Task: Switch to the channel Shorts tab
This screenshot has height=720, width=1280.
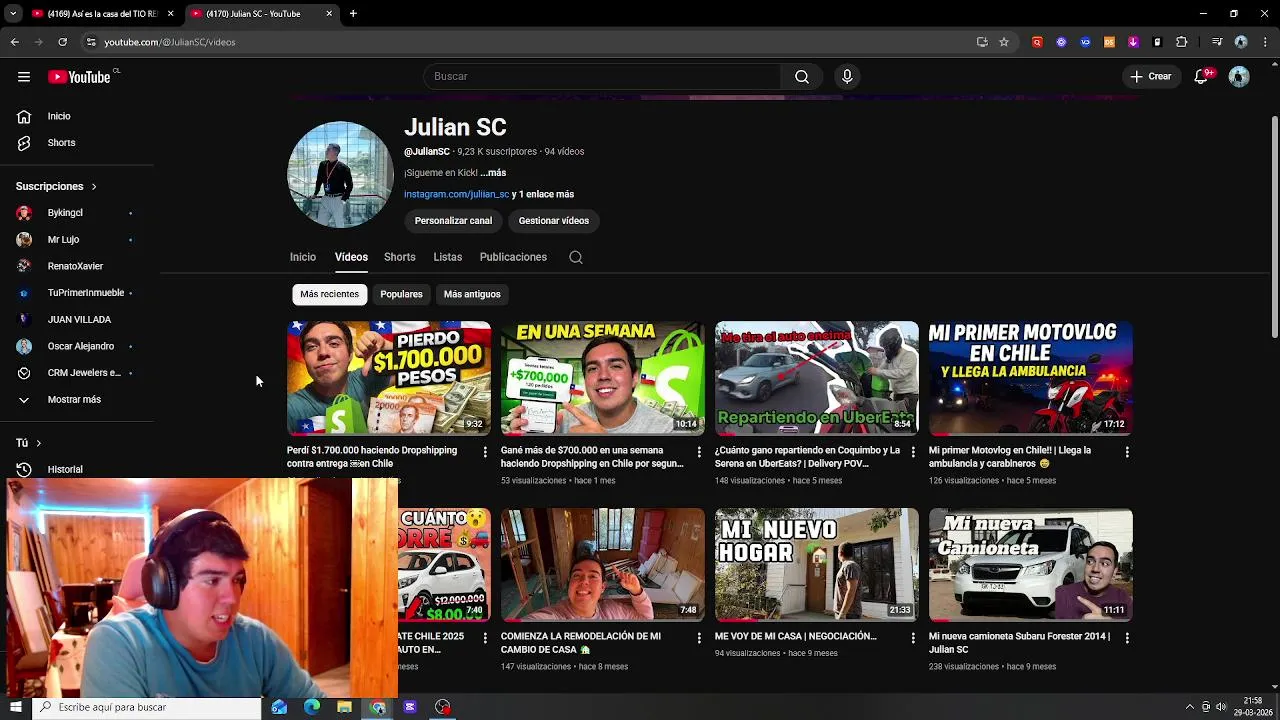Action: 399,257
